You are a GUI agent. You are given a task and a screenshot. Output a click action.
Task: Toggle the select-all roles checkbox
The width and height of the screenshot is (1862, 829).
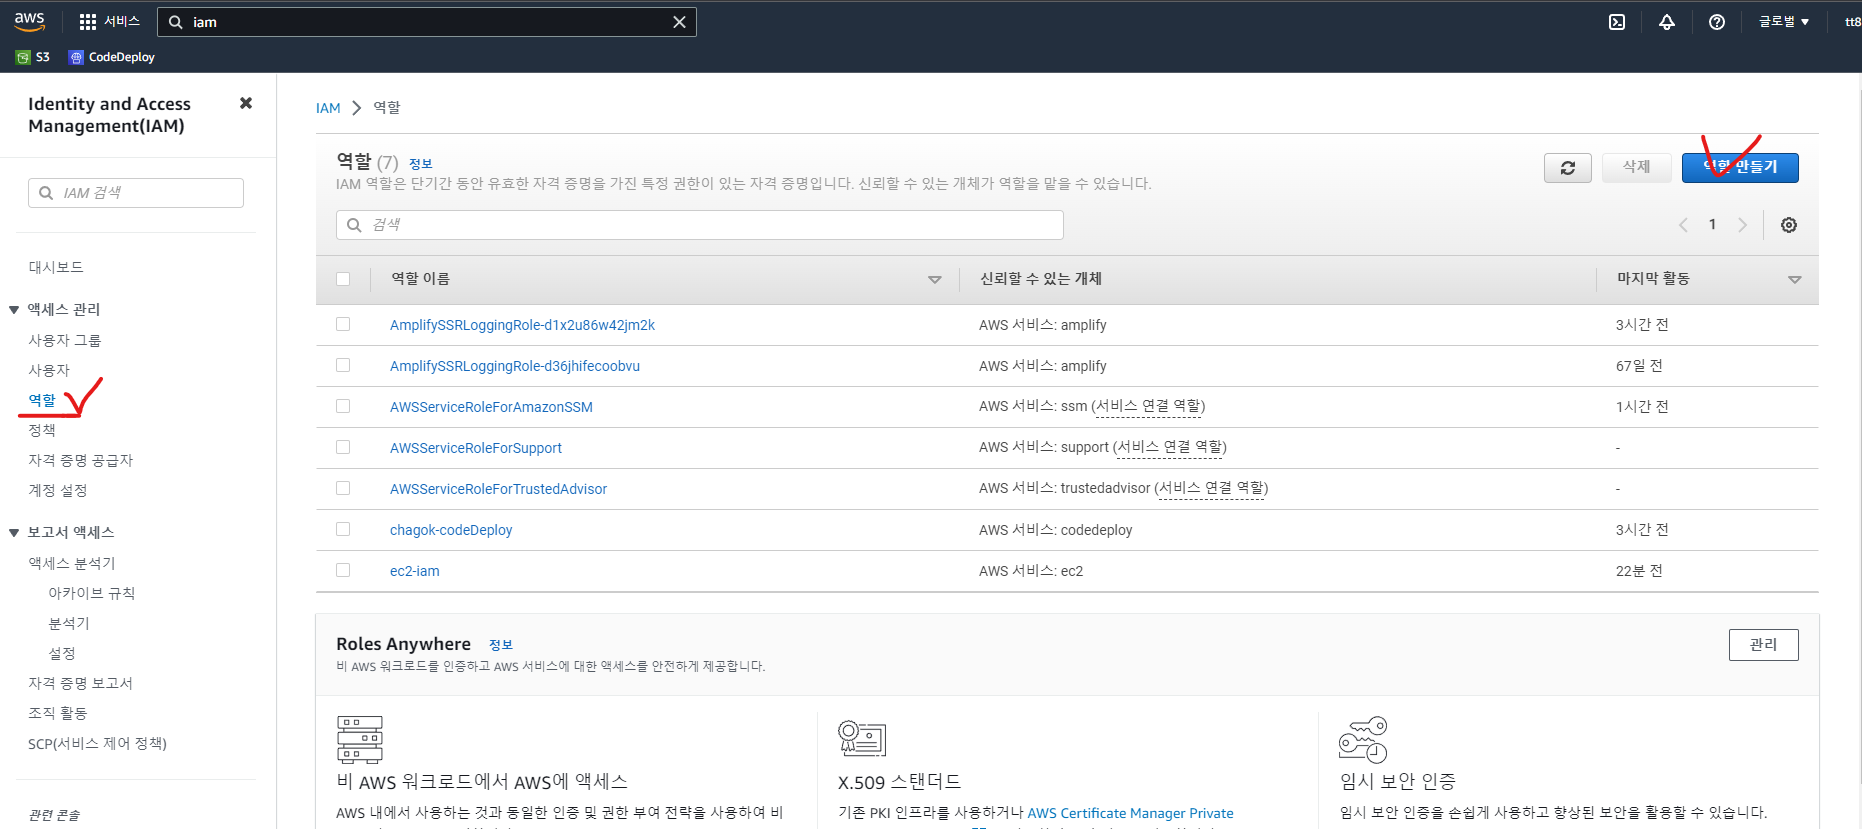343,279
